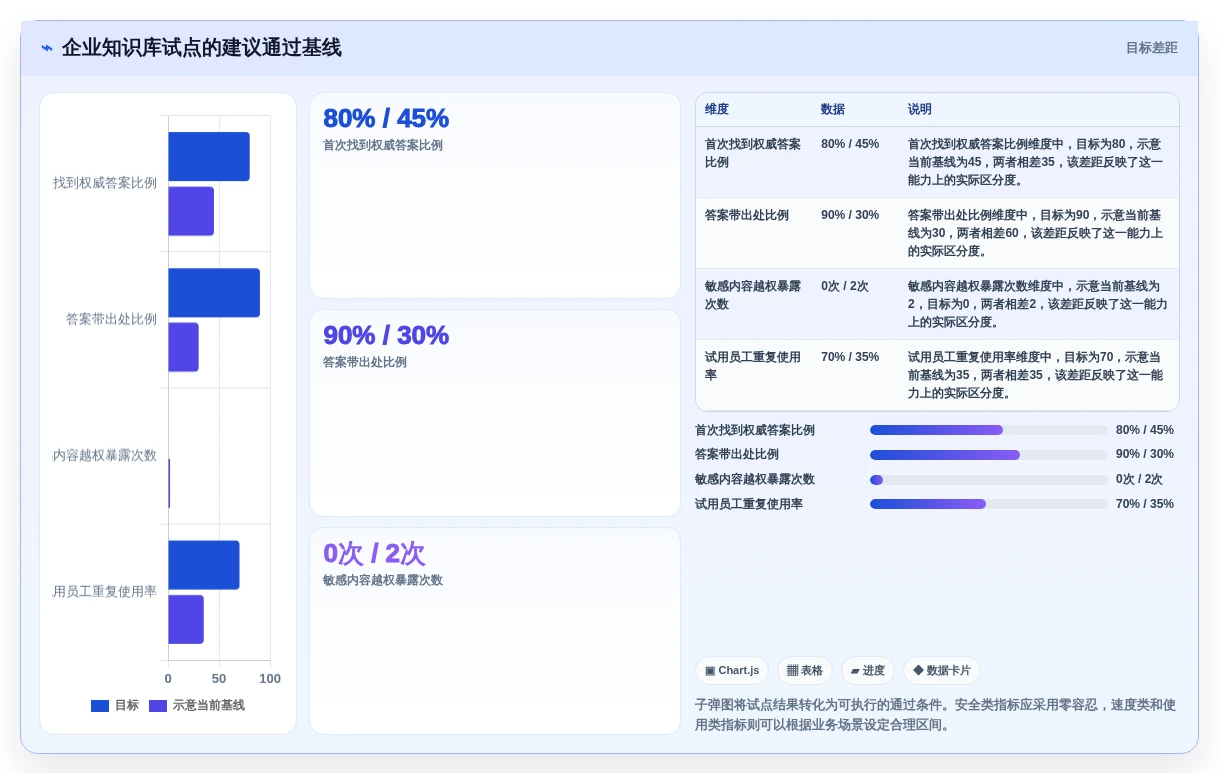Click the 80% / 45% data card value

tap(386, 118)
